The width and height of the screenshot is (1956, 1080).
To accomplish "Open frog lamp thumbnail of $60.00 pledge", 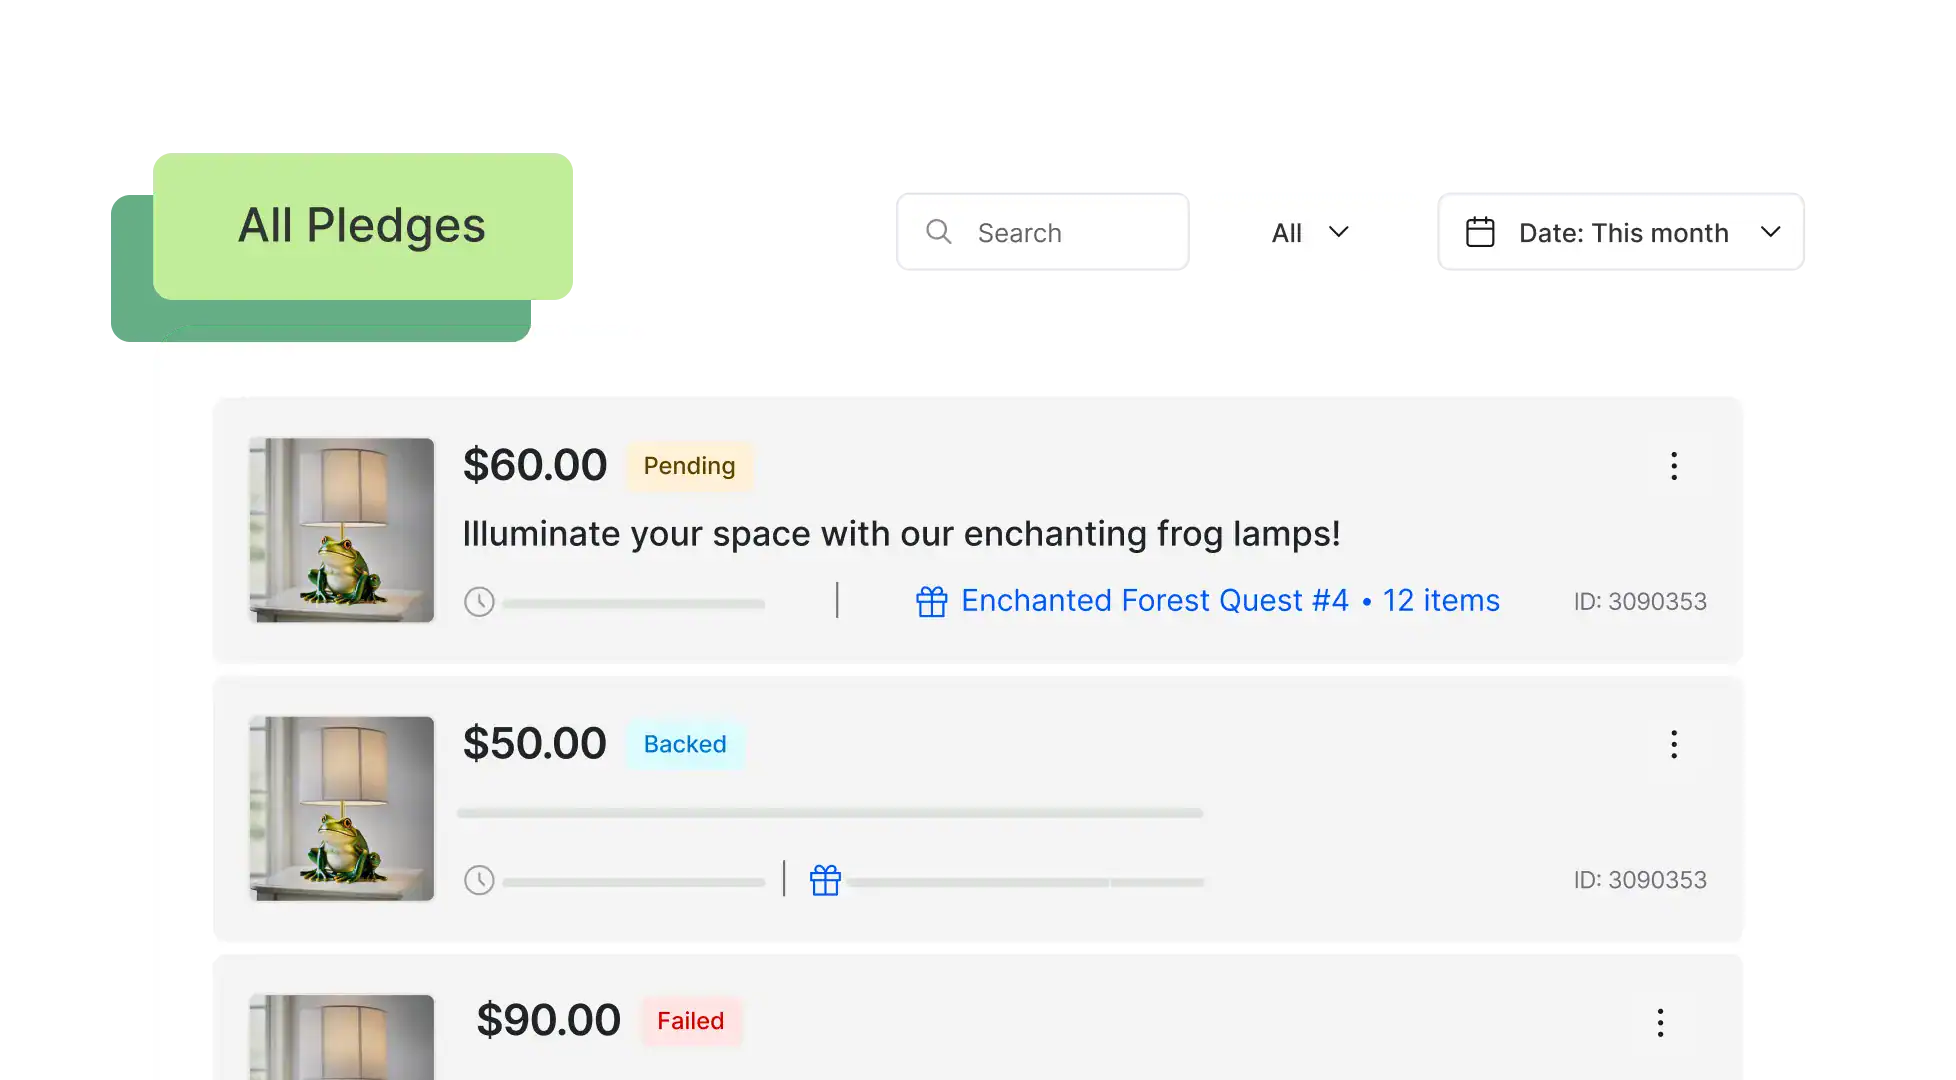I will [341, 530].
